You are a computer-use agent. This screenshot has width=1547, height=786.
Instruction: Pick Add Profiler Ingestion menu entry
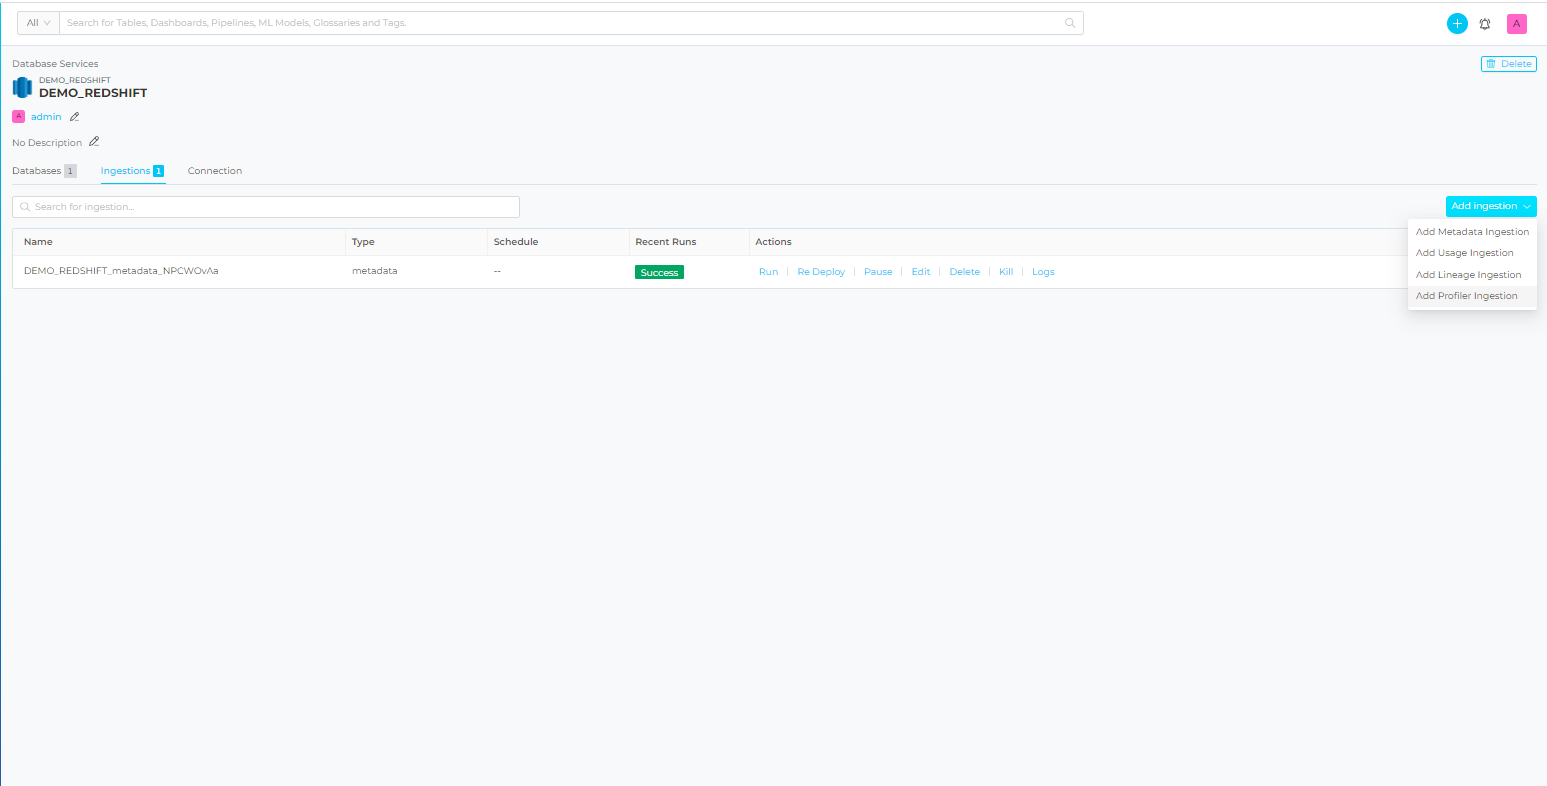click(x=1466, y=296)
